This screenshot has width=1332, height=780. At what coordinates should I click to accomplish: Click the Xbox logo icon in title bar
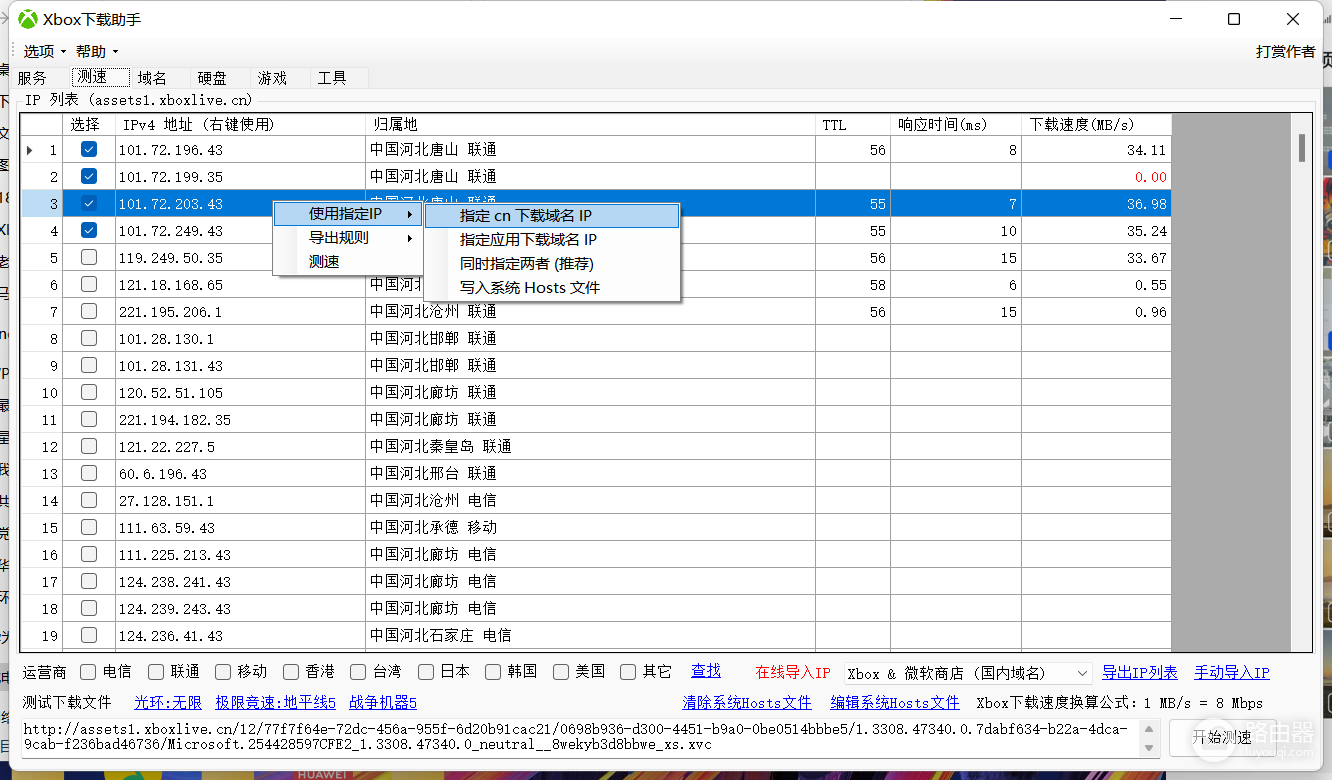pyautogui.click(x=29, y=19)
